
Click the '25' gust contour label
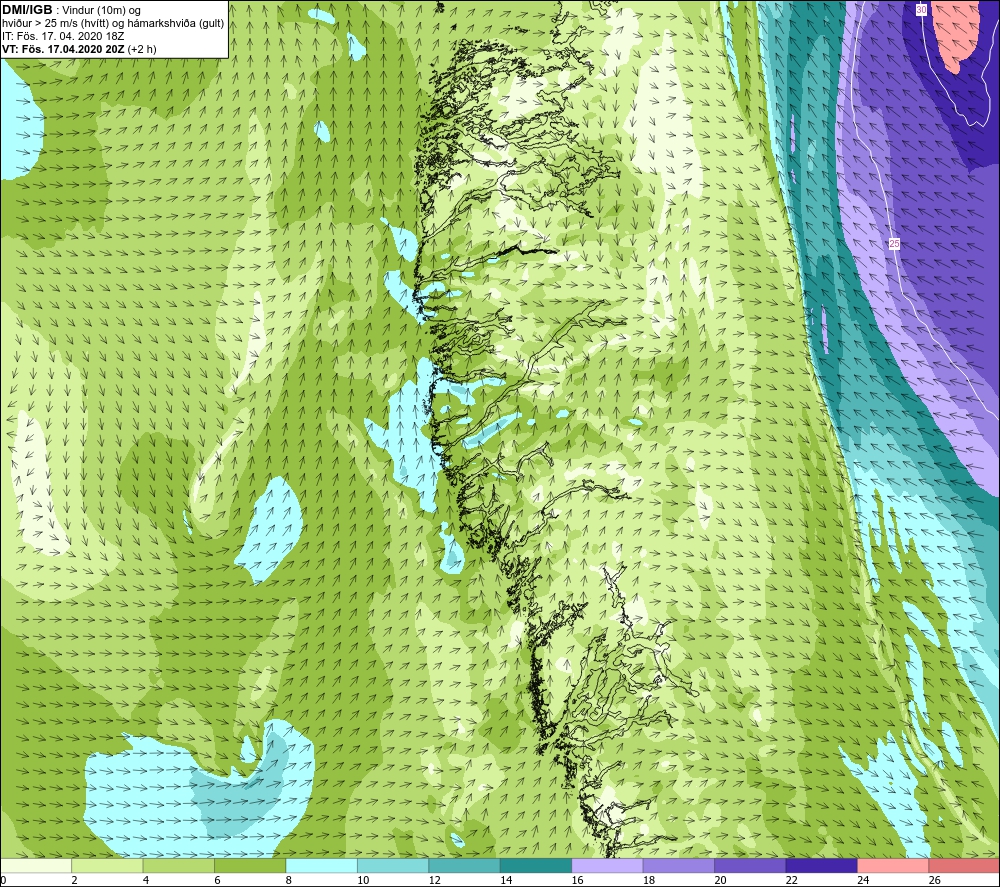click(x=894, y=244)
